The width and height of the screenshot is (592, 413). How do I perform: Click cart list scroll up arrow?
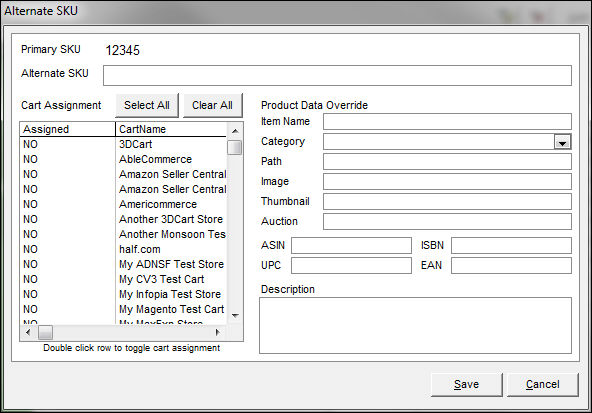(x=235, y=131)
